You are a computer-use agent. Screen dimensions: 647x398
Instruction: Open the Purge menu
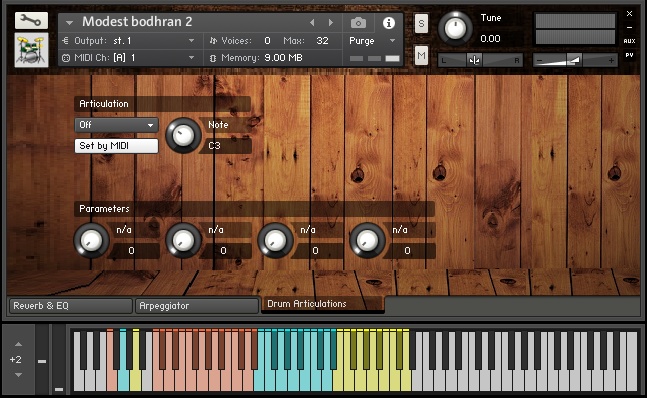[373, 41]
